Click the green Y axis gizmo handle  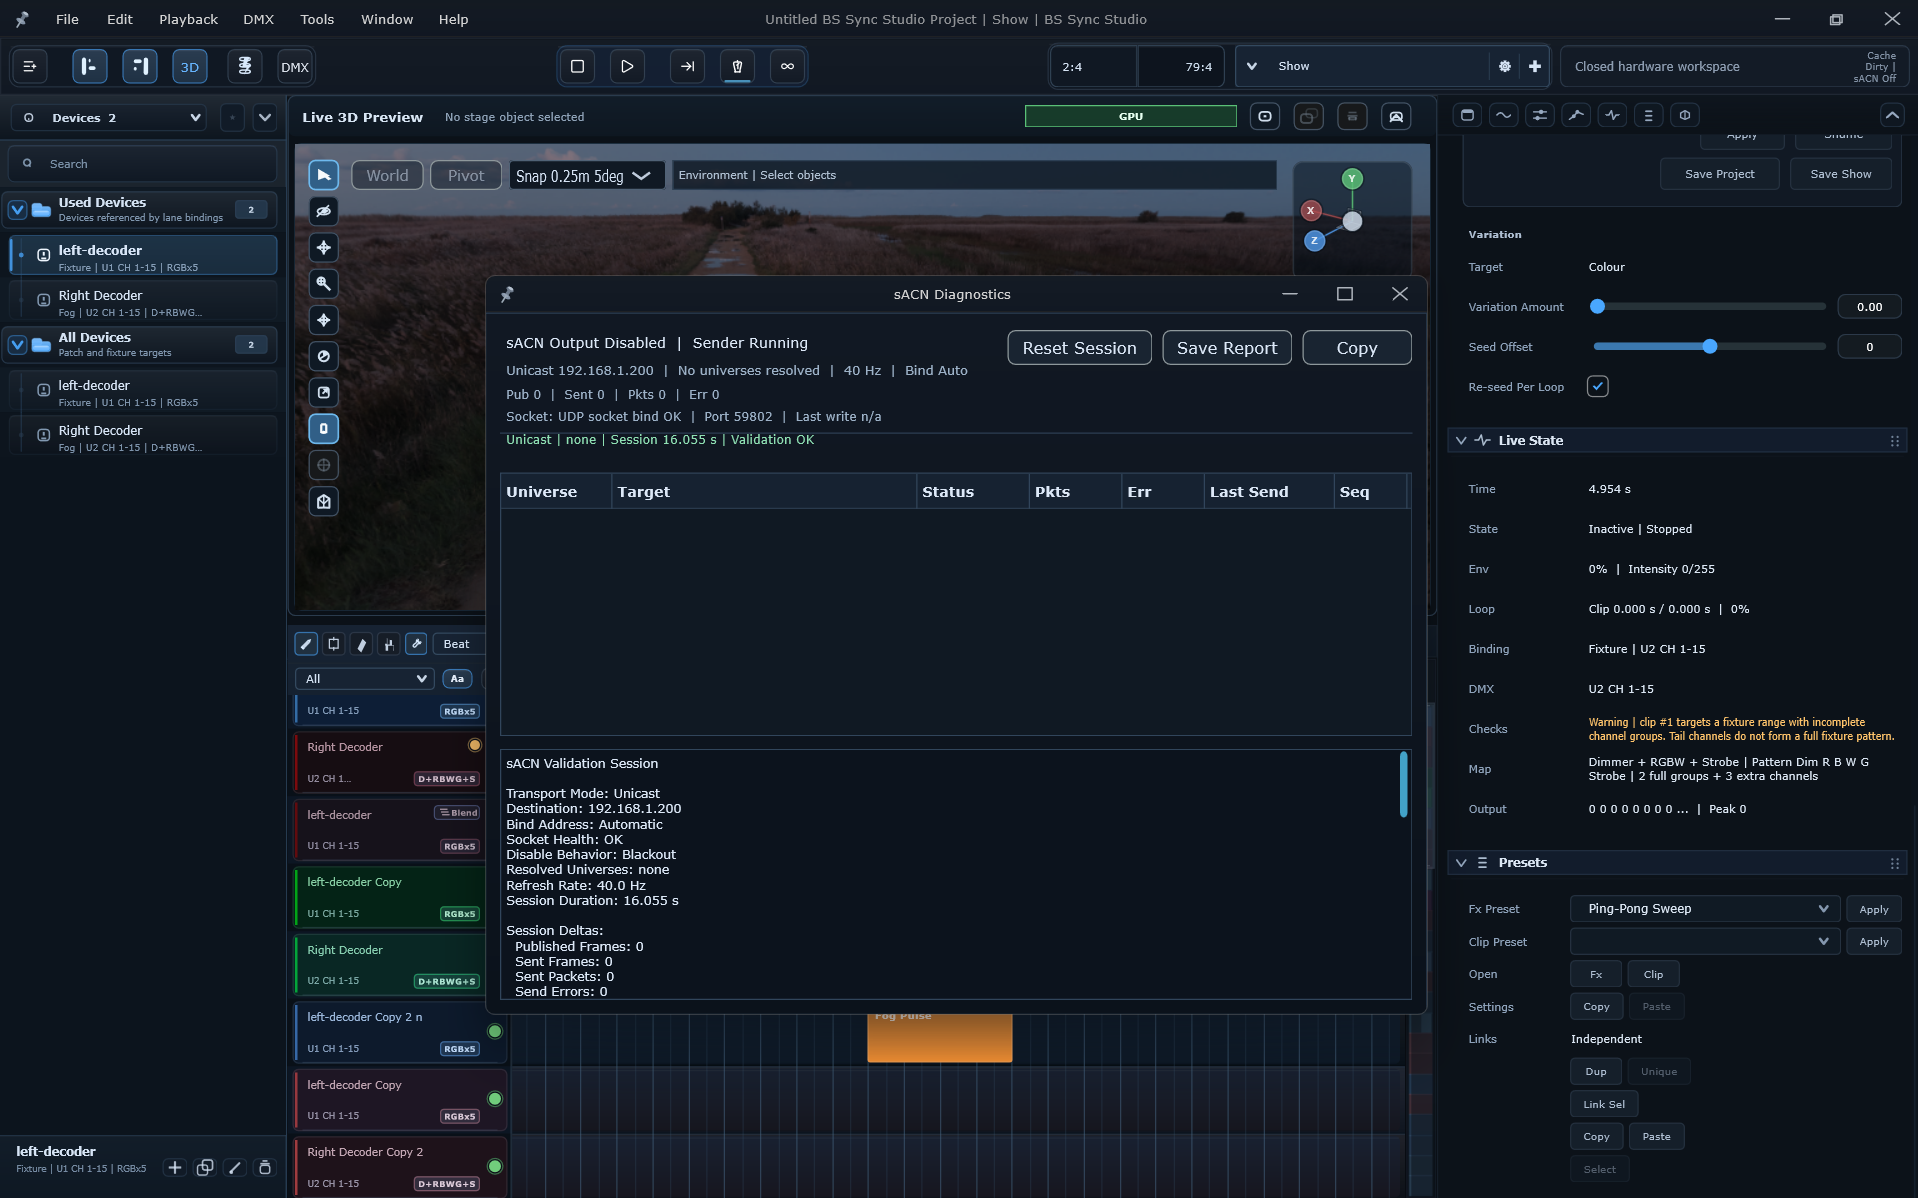coord(1352,179)
